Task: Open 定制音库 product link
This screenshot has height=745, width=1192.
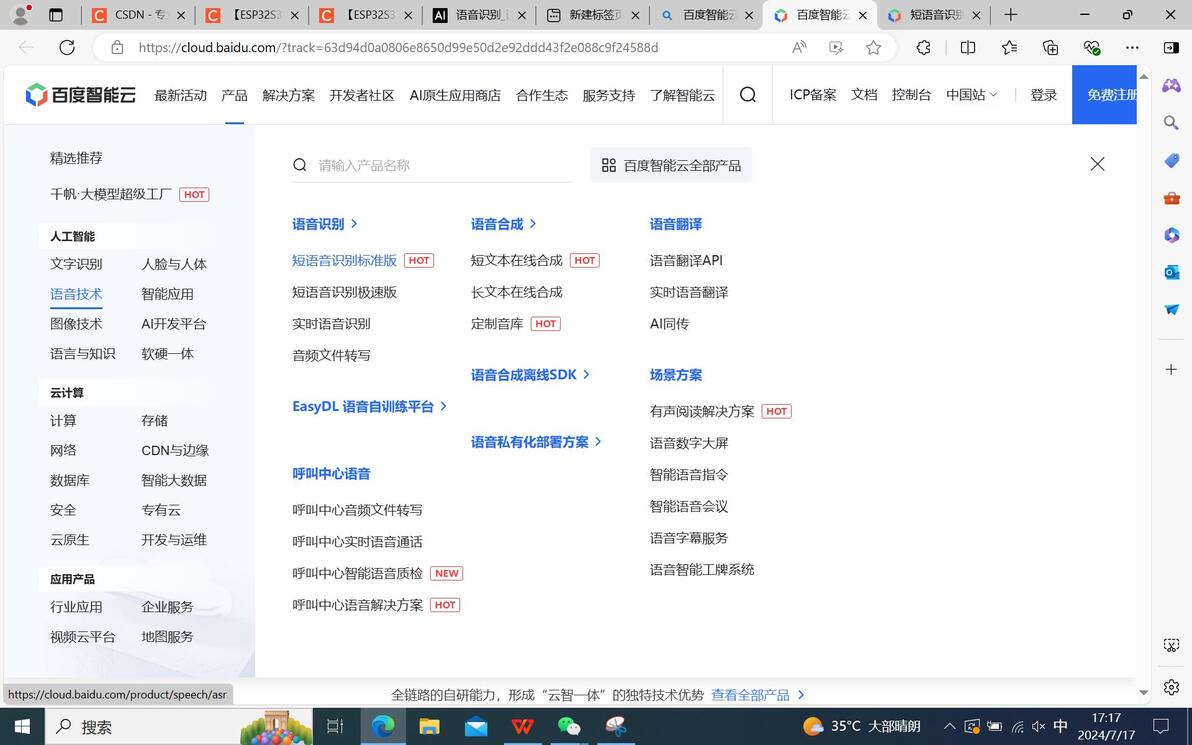Action: pos(497,324)
